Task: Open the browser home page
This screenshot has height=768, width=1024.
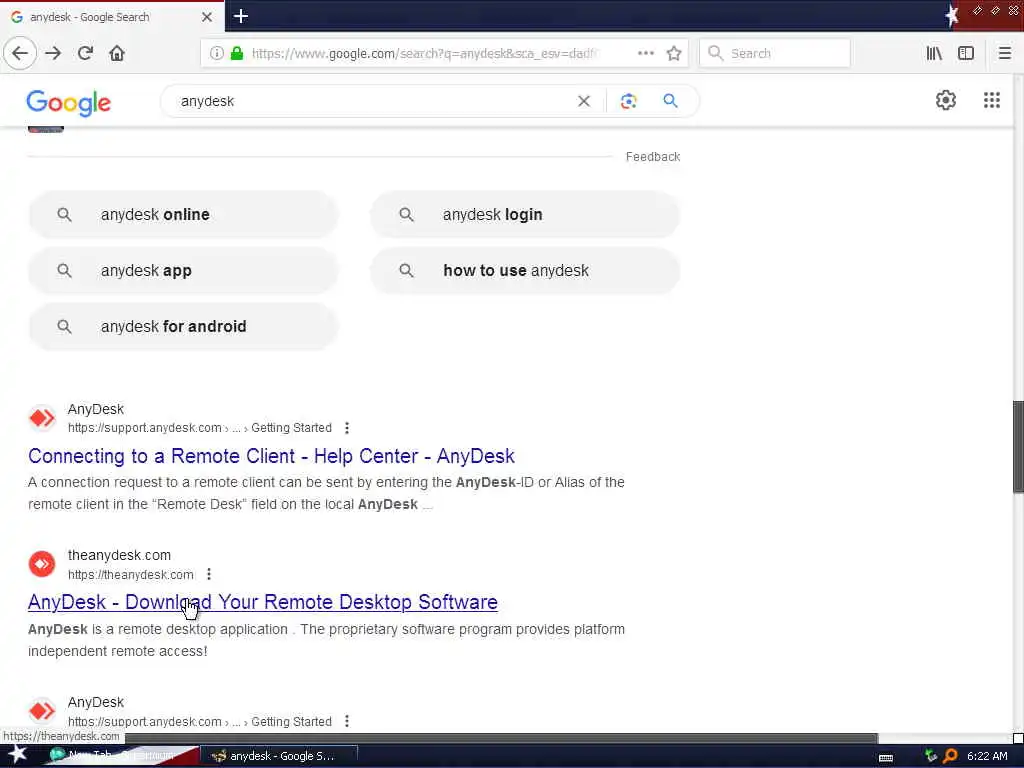Action: [117, 53]
